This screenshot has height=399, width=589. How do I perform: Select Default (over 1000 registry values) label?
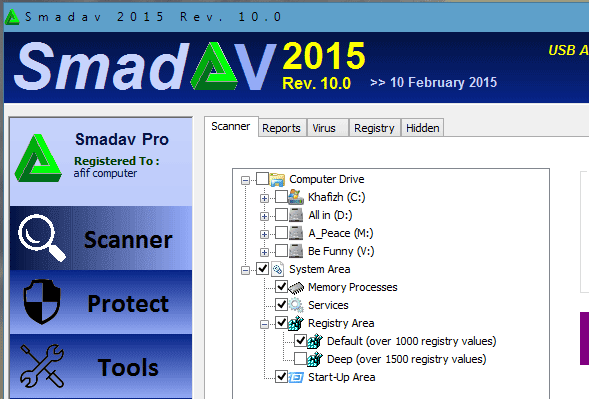[x=412, y=342]
